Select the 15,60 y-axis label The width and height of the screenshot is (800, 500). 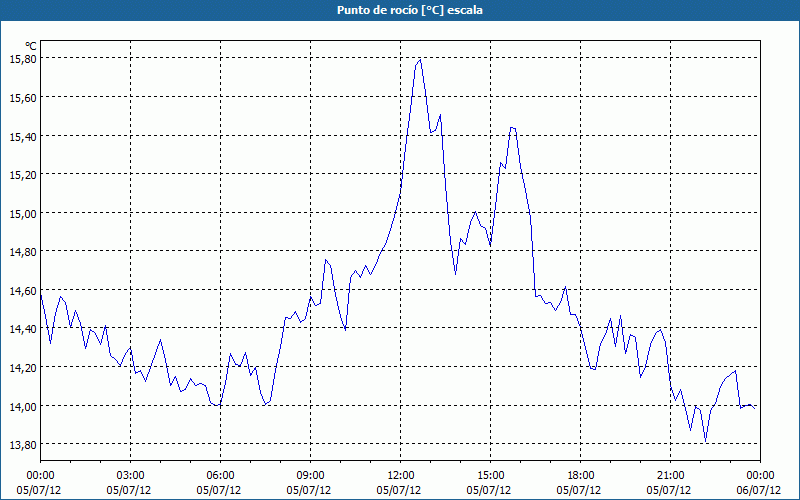(x=23, y=97)
